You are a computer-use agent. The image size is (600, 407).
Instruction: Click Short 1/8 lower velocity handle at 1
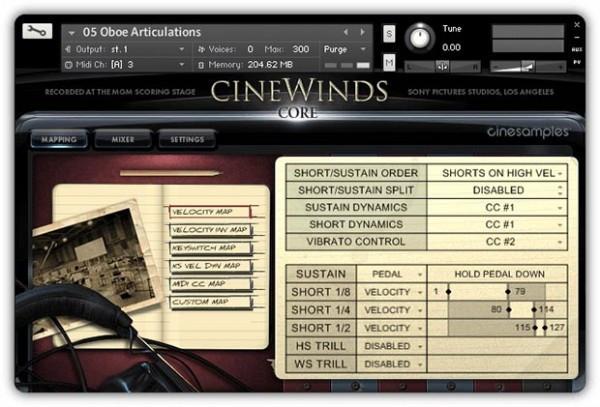448,292
